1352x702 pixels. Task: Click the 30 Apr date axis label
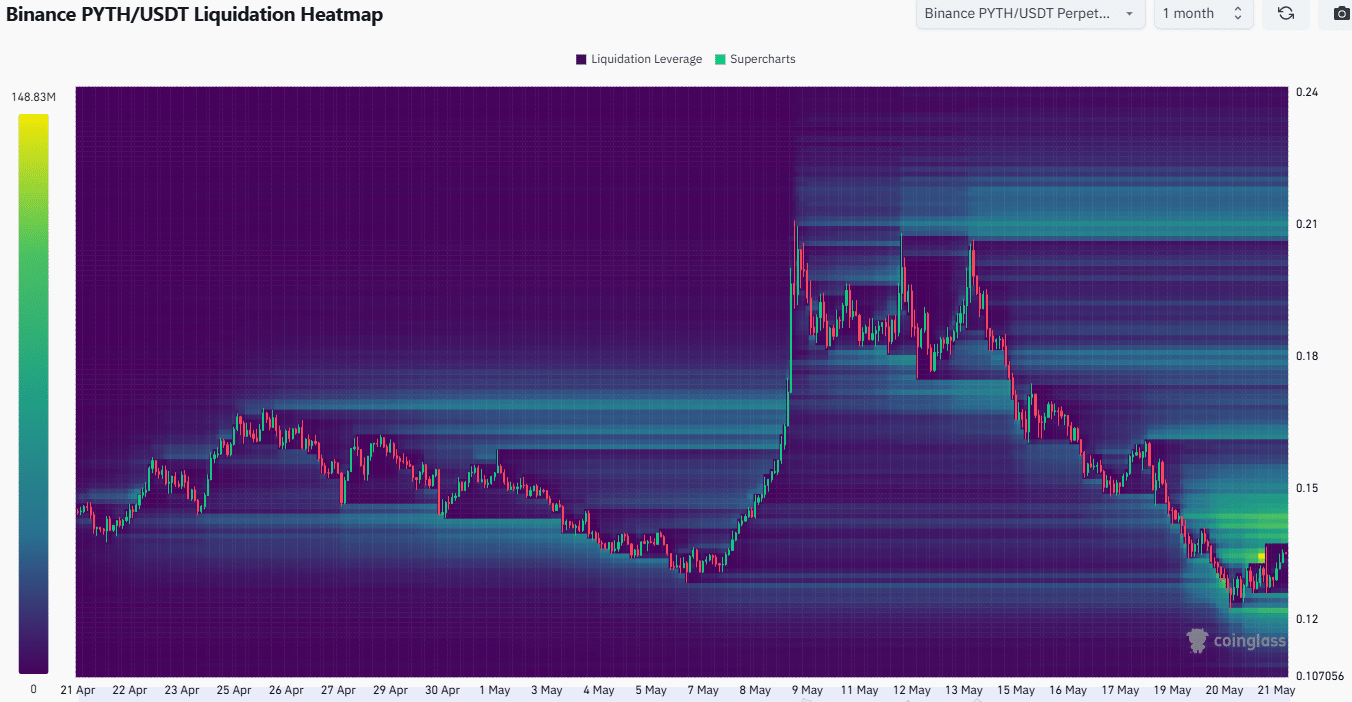click(x=442, y=690)
